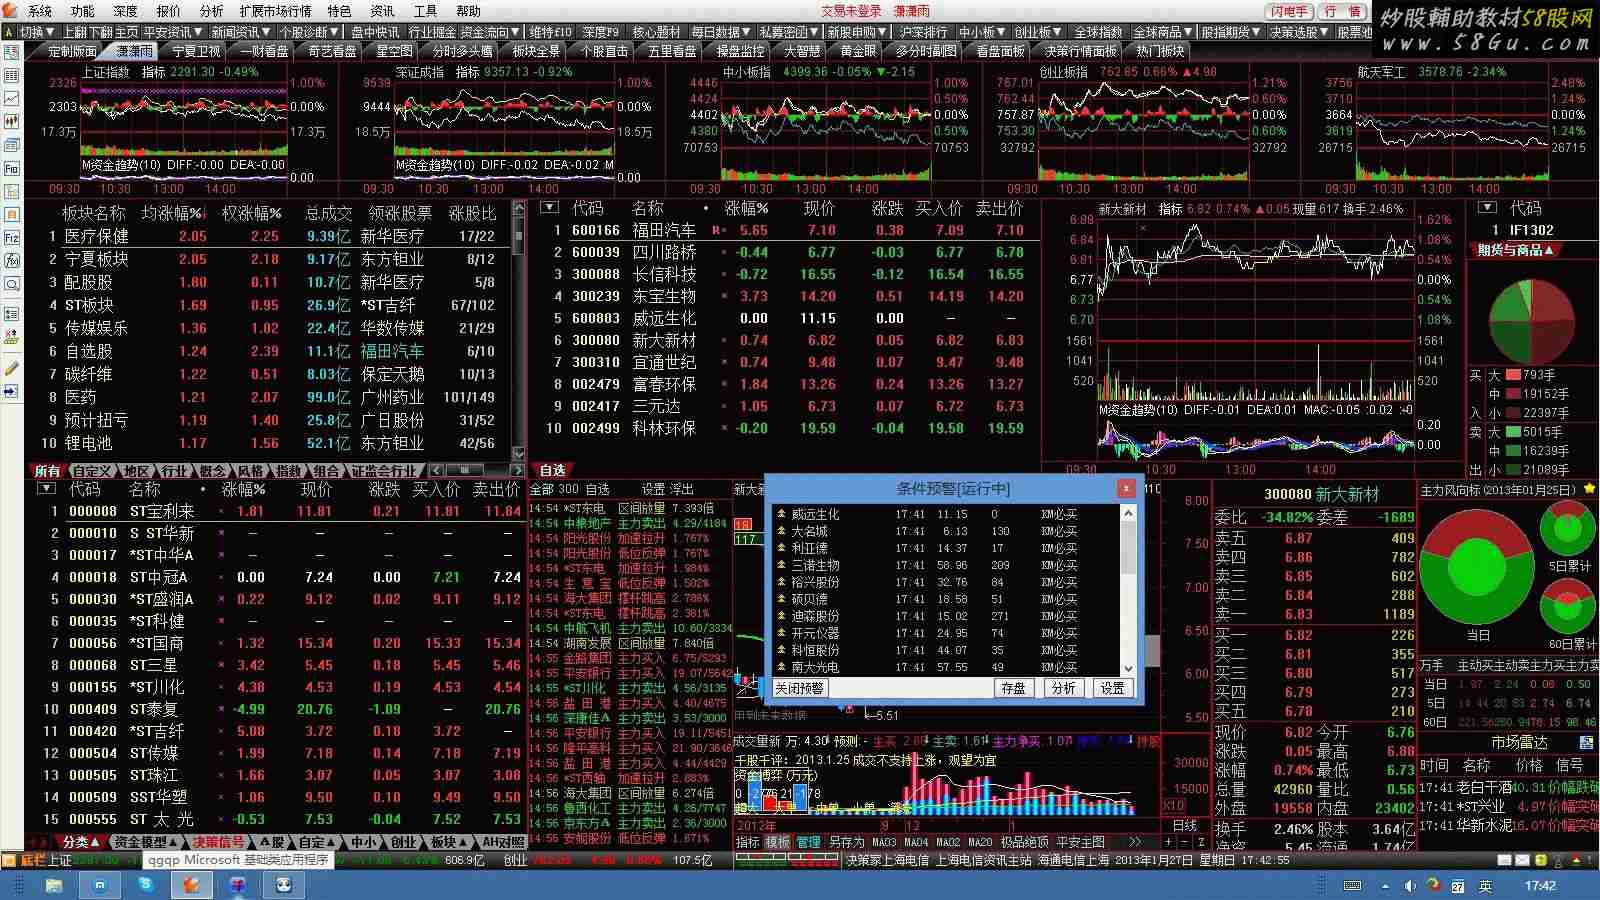Screen dimensions: 1600x900
Task: Select the 福田汽车 row in watchlist
Action: click(x=788, y=230)
